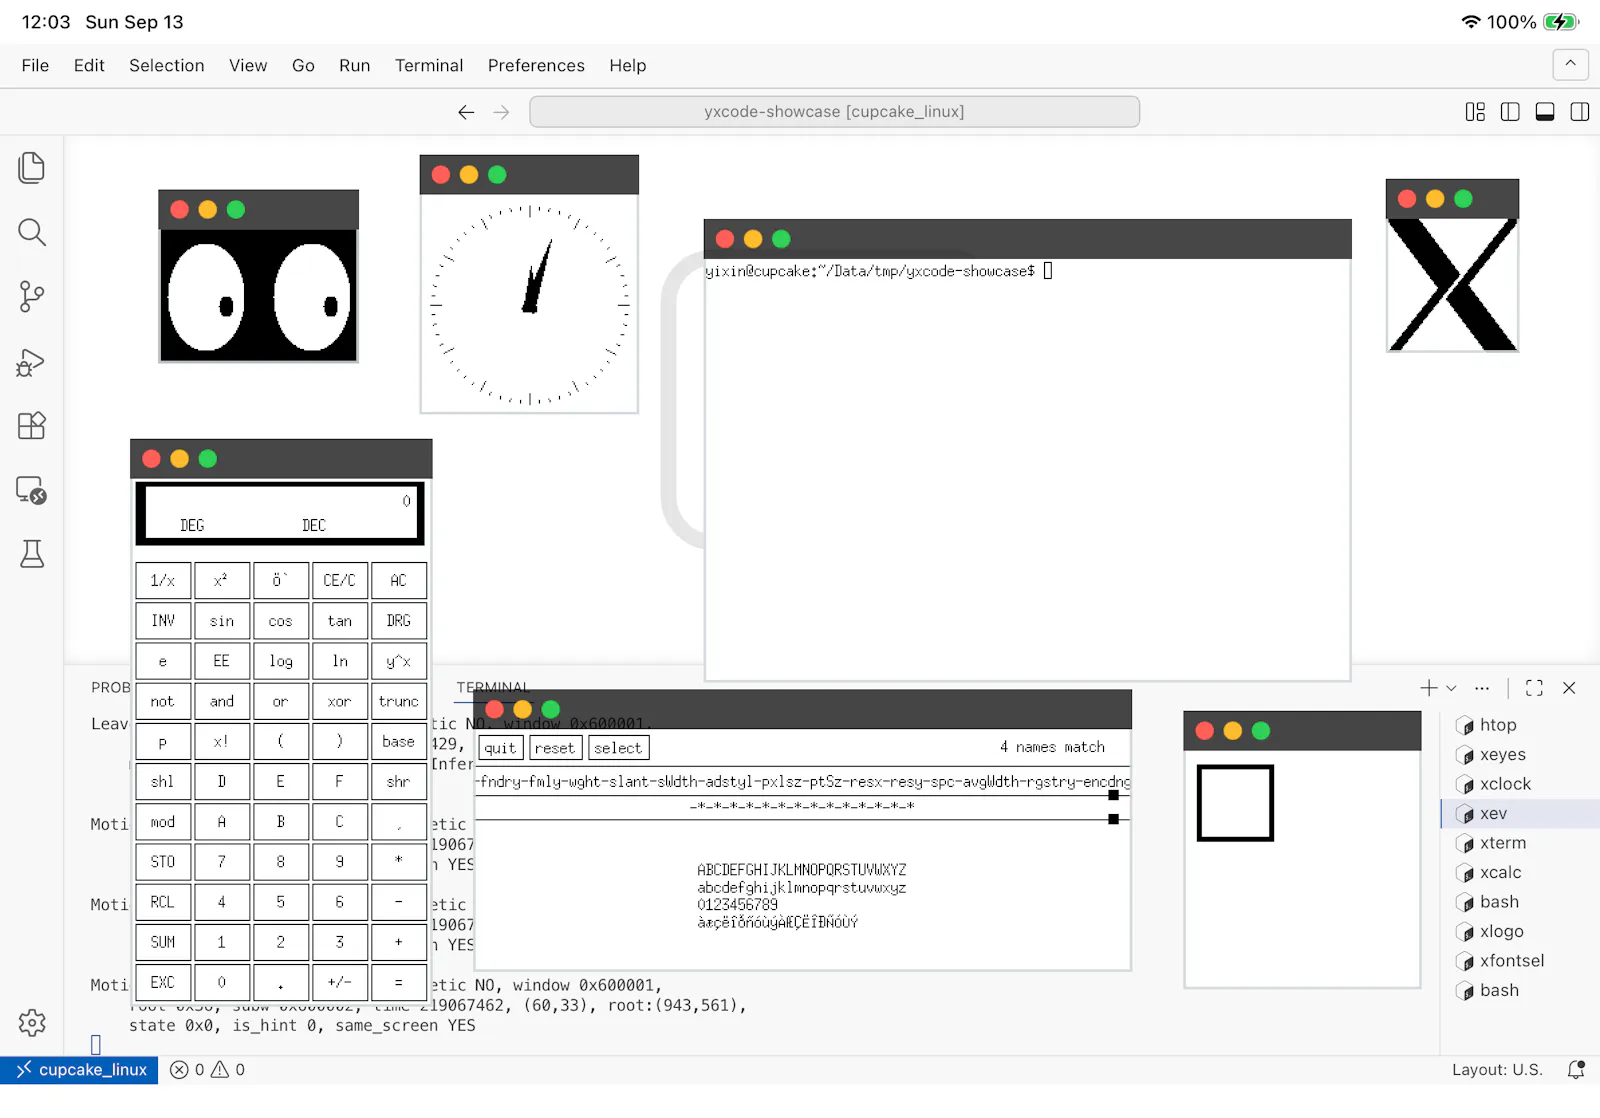This screenshot has width=1600, height=1118.
Task: Click the cupcake_linux remote indicator
Action: coord(79,1070)
